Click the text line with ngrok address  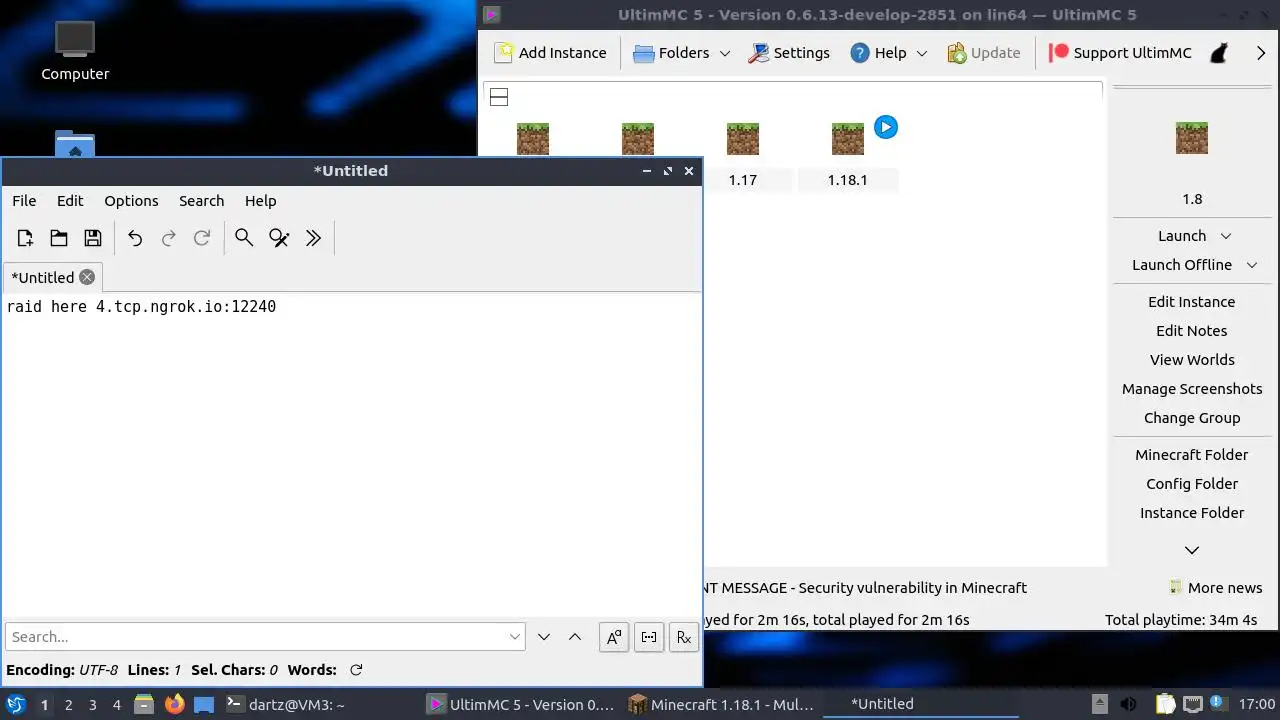141,307
